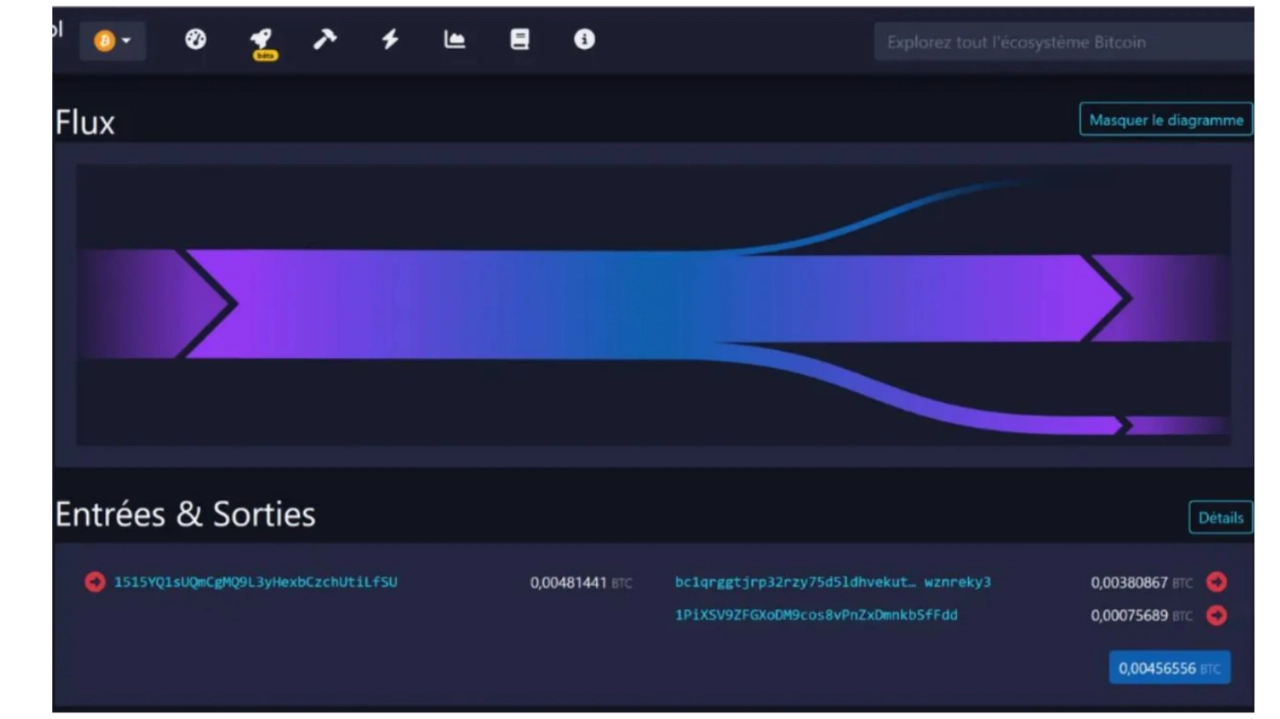Open the graphs chart icon
The image size is (1280, 719).
[455, 40]
